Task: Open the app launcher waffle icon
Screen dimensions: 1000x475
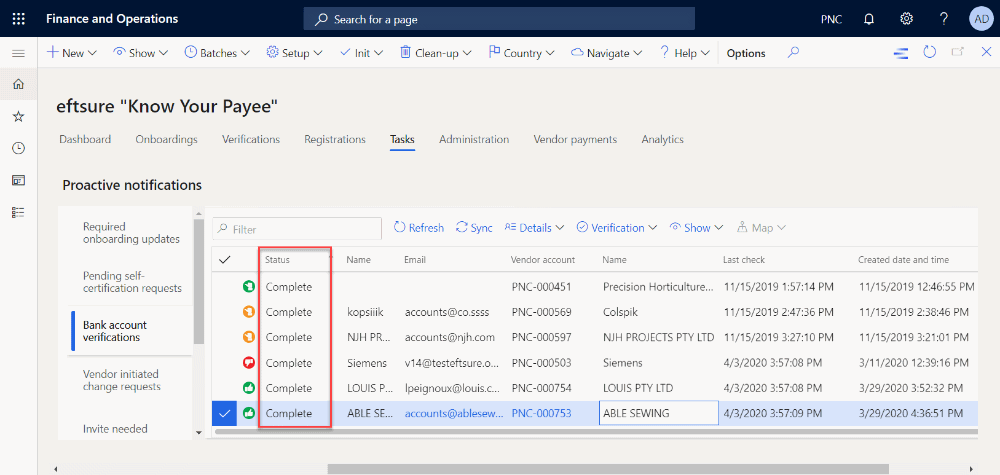Action: (x=18, y=19)
